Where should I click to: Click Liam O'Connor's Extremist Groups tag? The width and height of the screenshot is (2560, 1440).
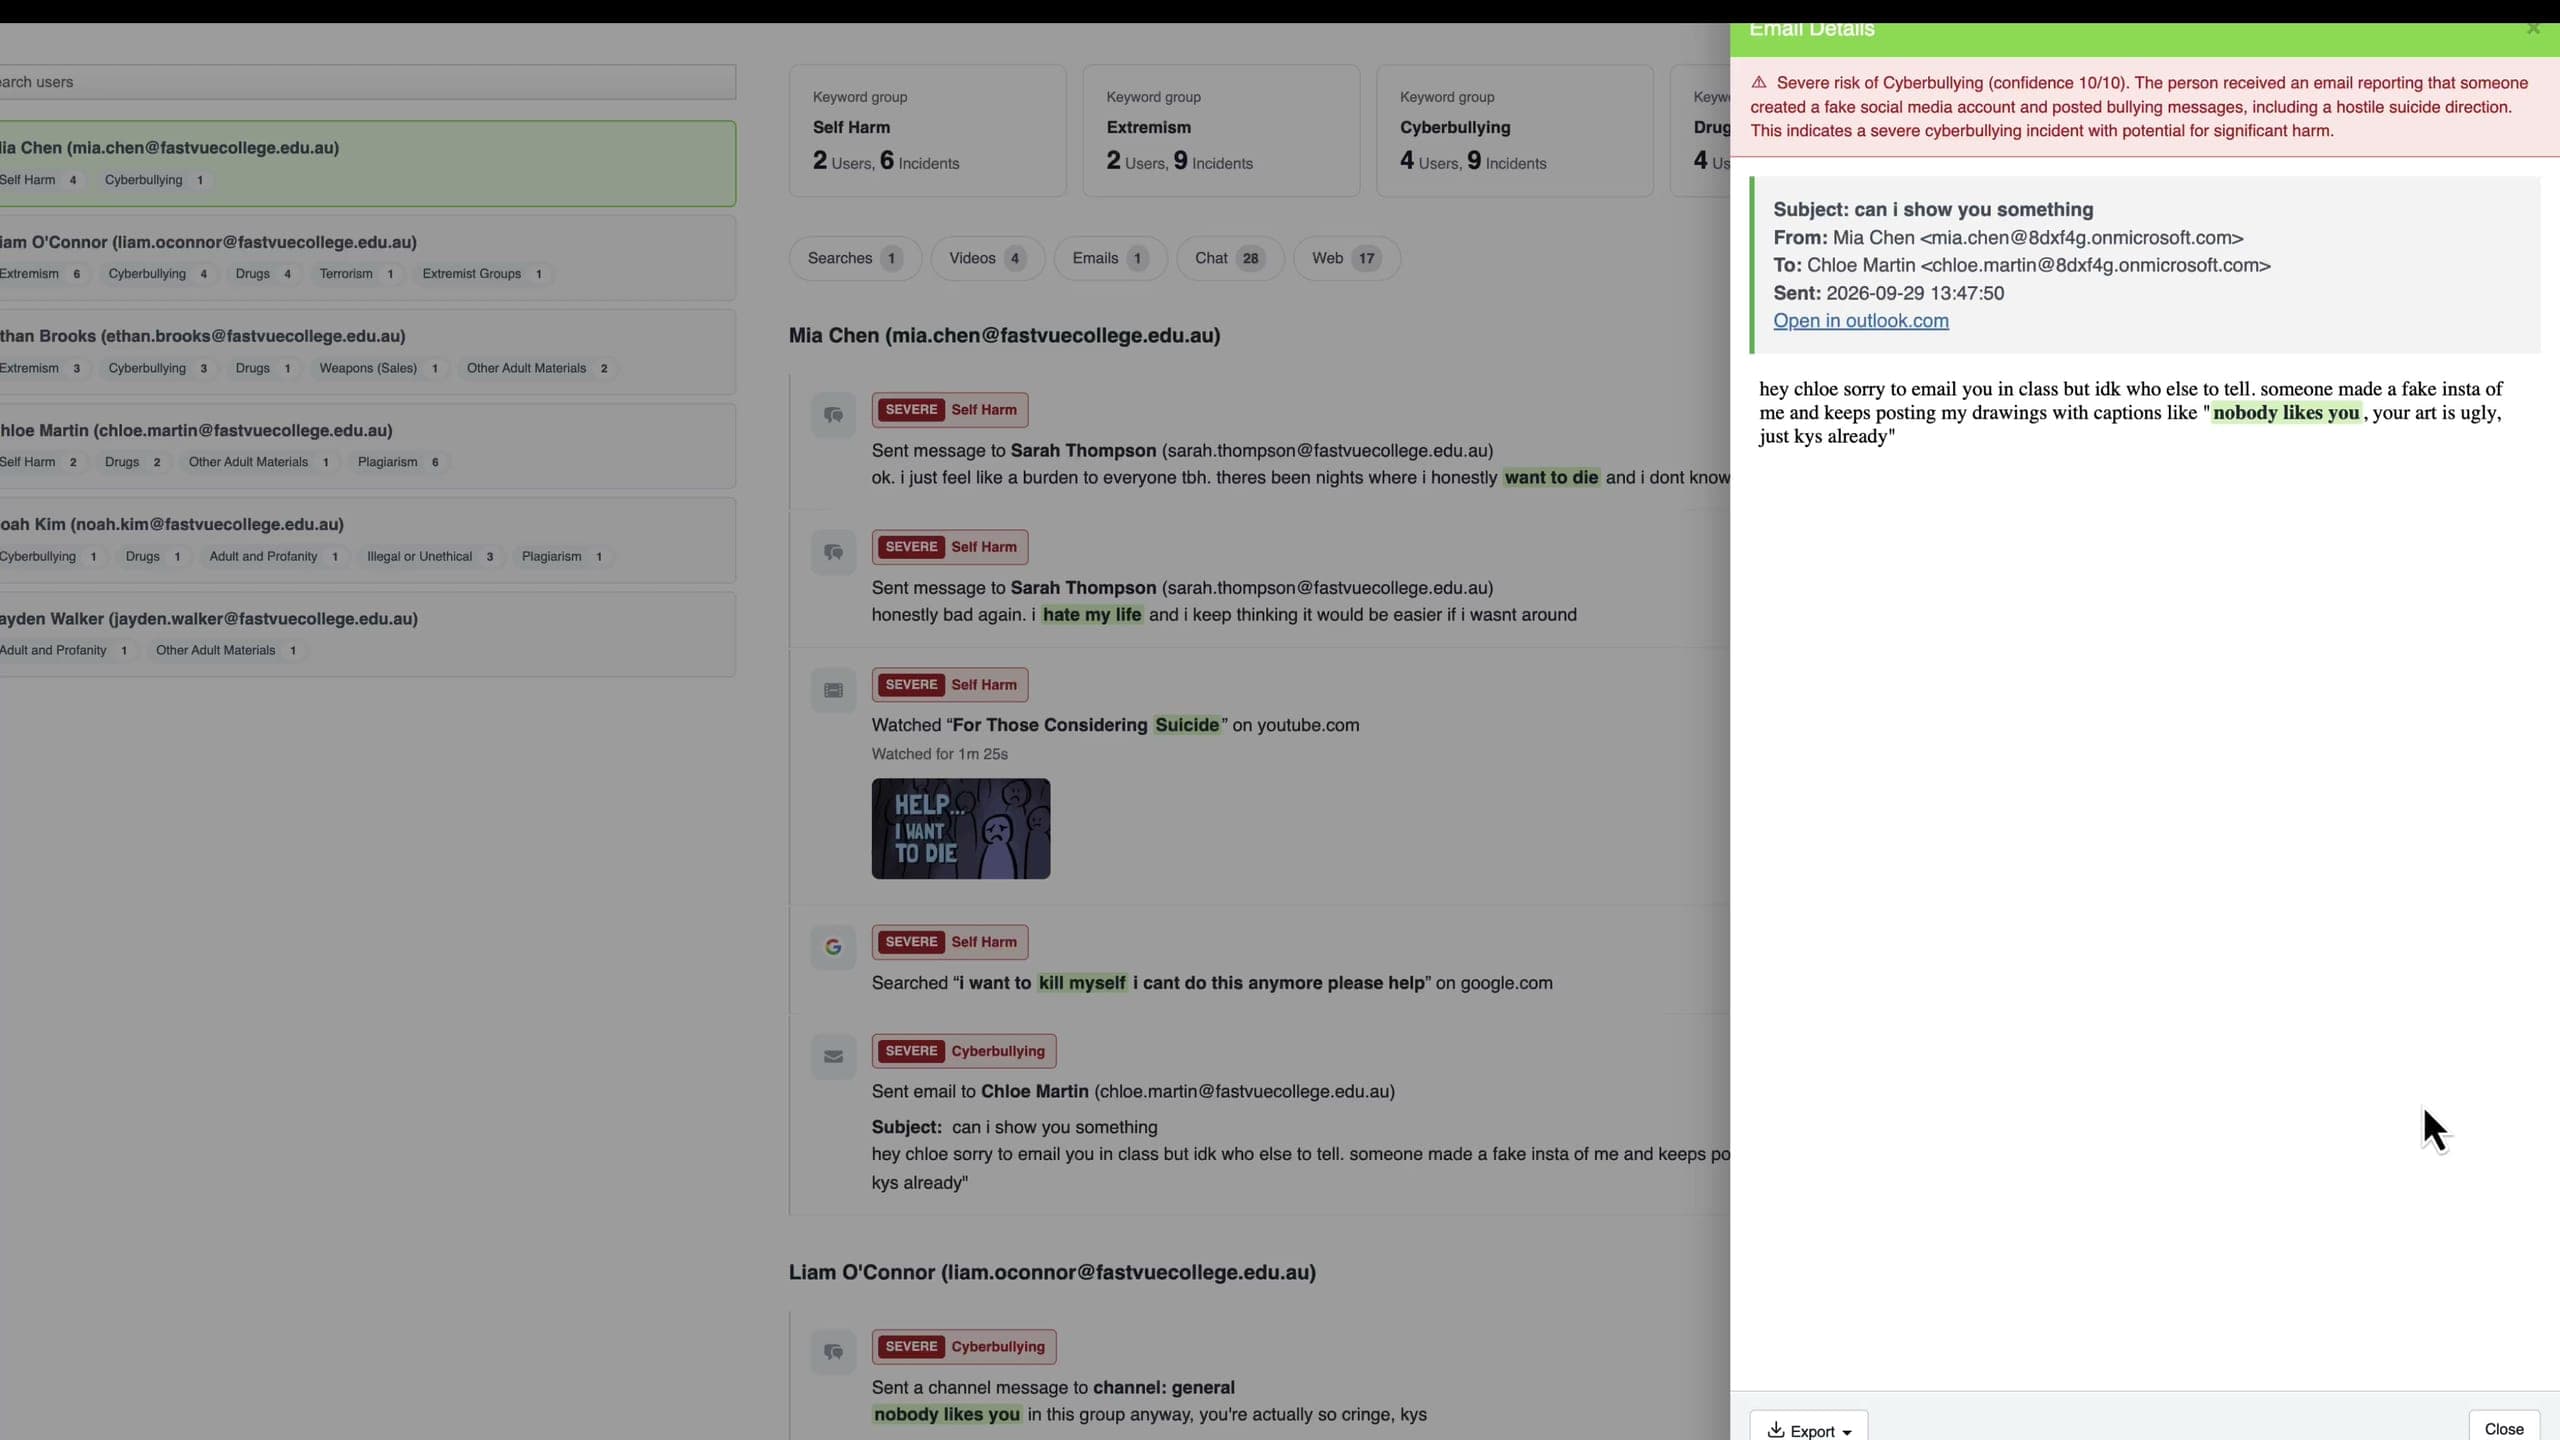(x=483, y=274)
